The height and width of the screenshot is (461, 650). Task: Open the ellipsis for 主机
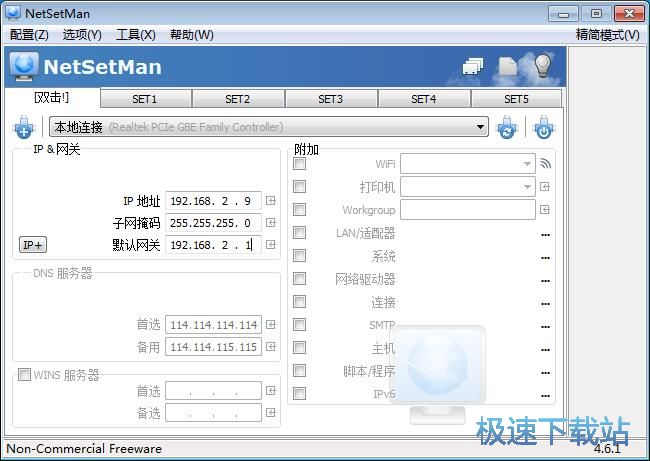click(546, 350)
